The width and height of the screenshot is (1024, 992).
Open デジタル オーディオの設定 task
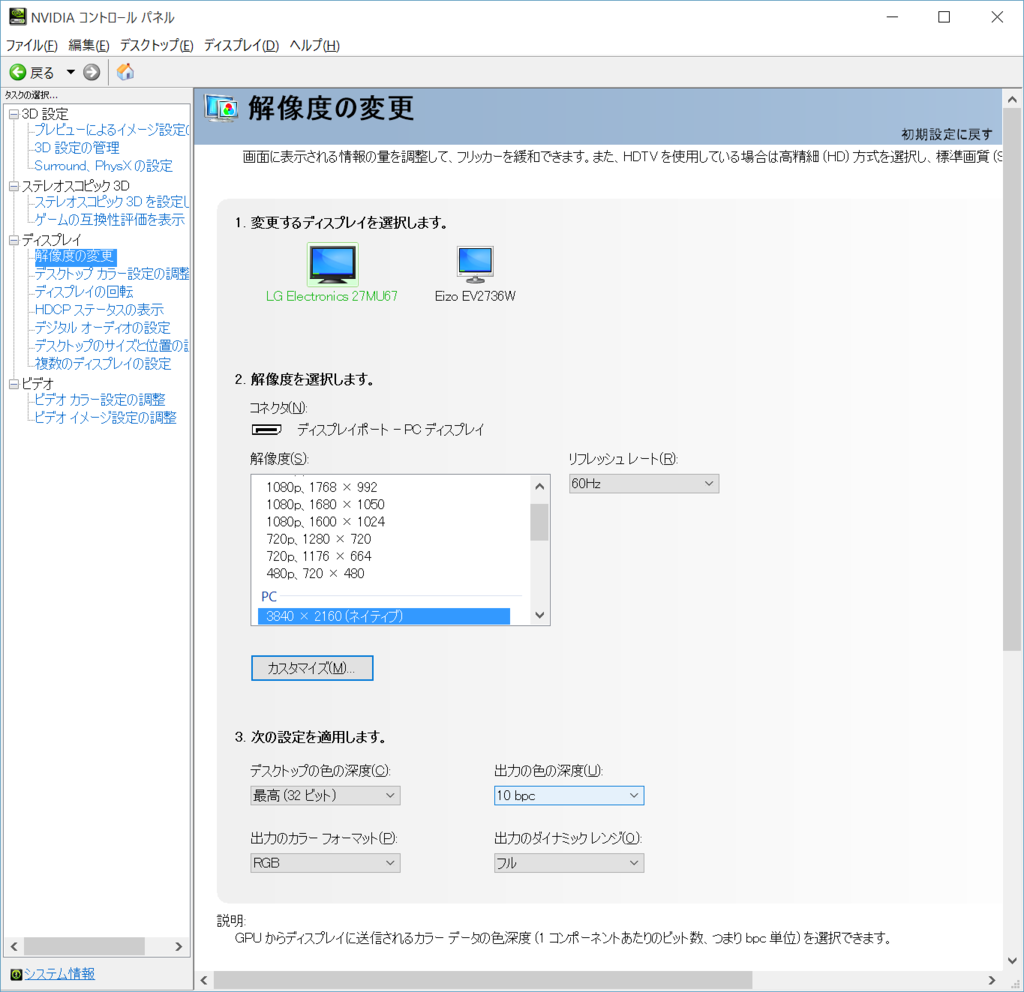(103, 328)
